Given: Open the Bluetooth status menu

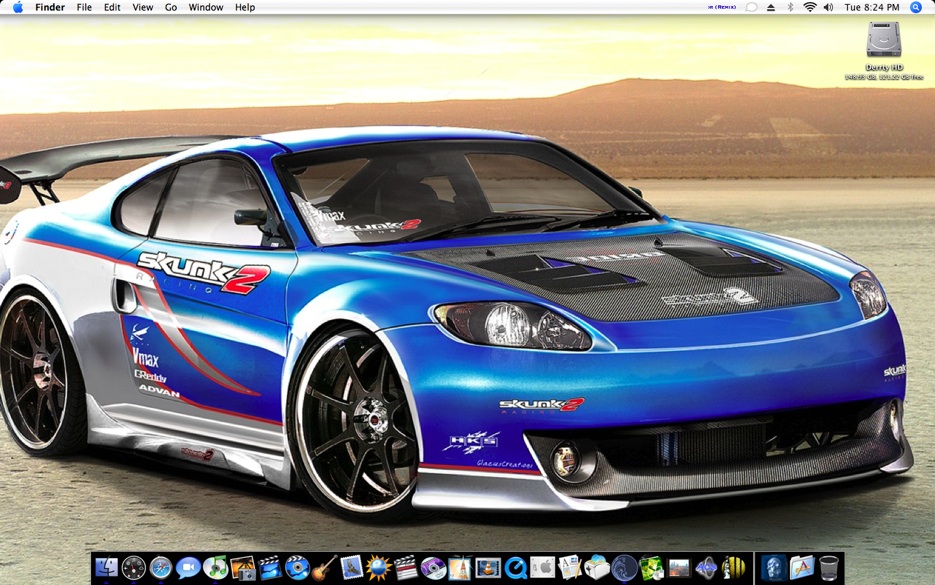Looking at the screenshot, I should [791, 7].
